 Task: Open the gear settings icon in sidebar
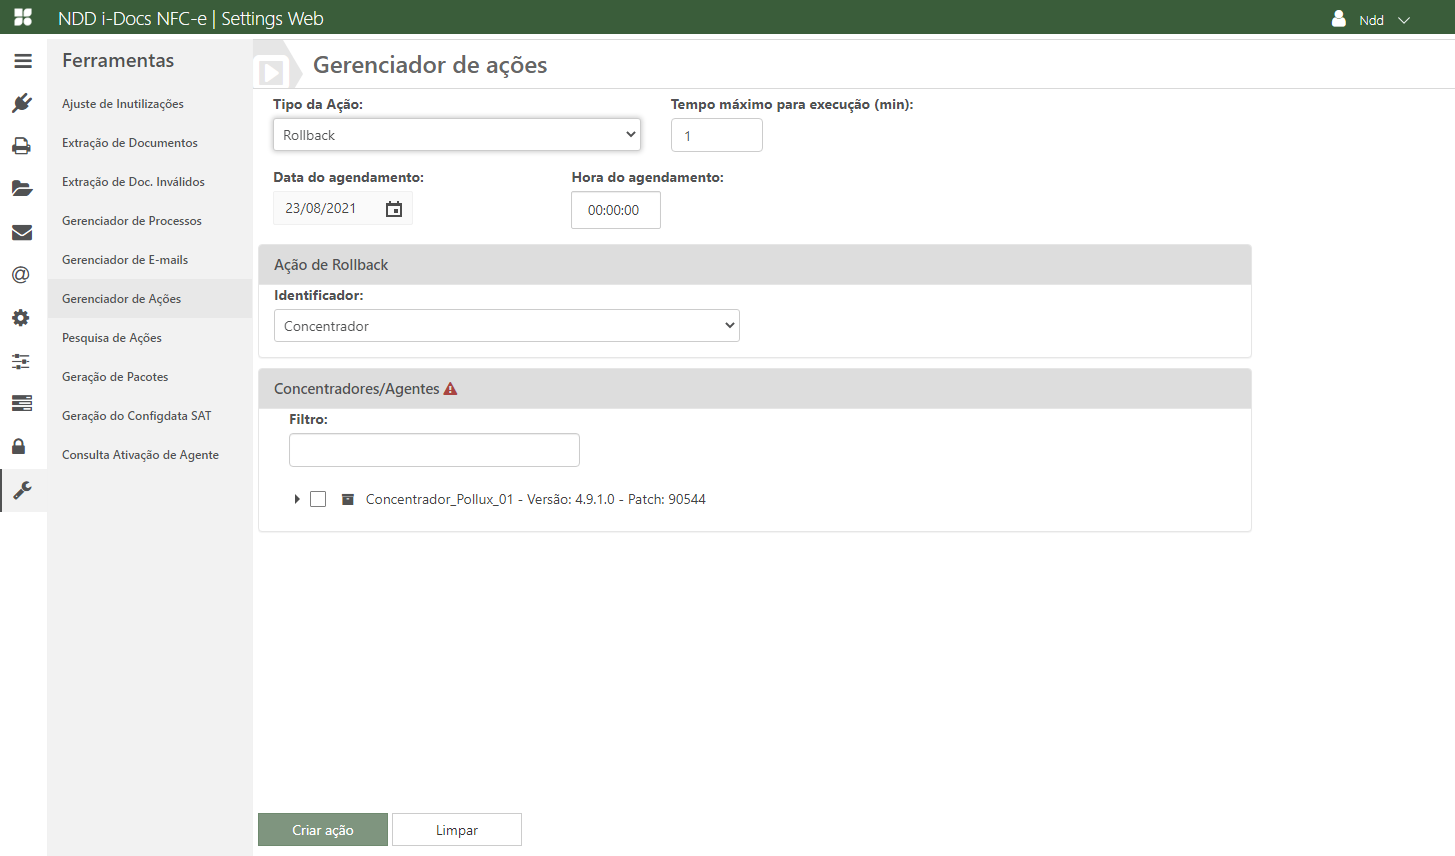click(21, 318)
